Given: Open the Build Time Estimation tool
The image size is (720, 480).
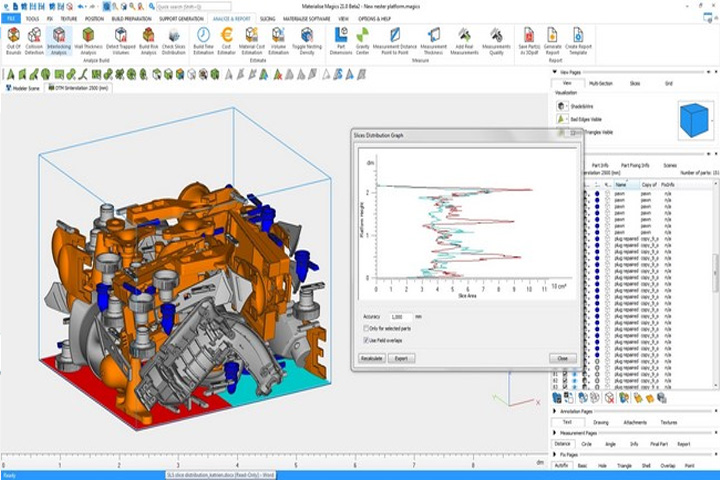Looking at the screenshot, I should tap(203, 41).
